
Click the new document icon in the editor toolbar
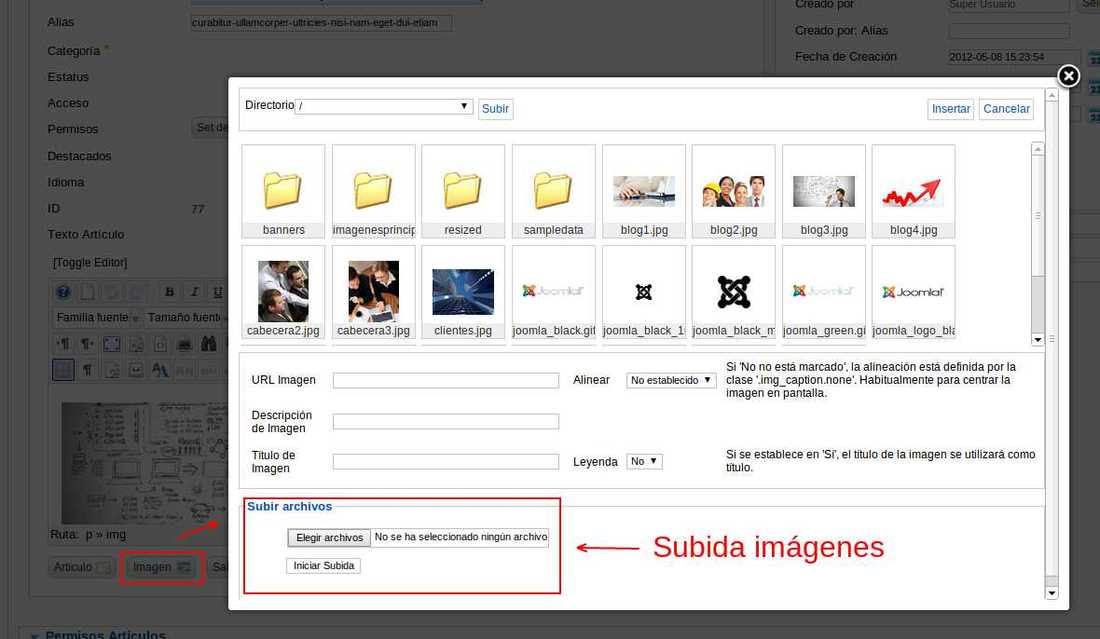[88, 292]
